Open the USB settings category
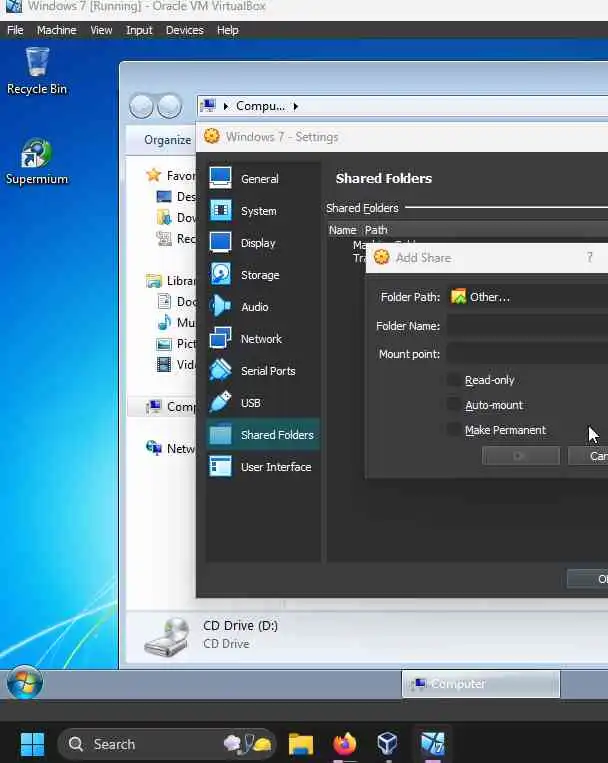The height and width of the screenshot is (763, 608). pos(263,403)
